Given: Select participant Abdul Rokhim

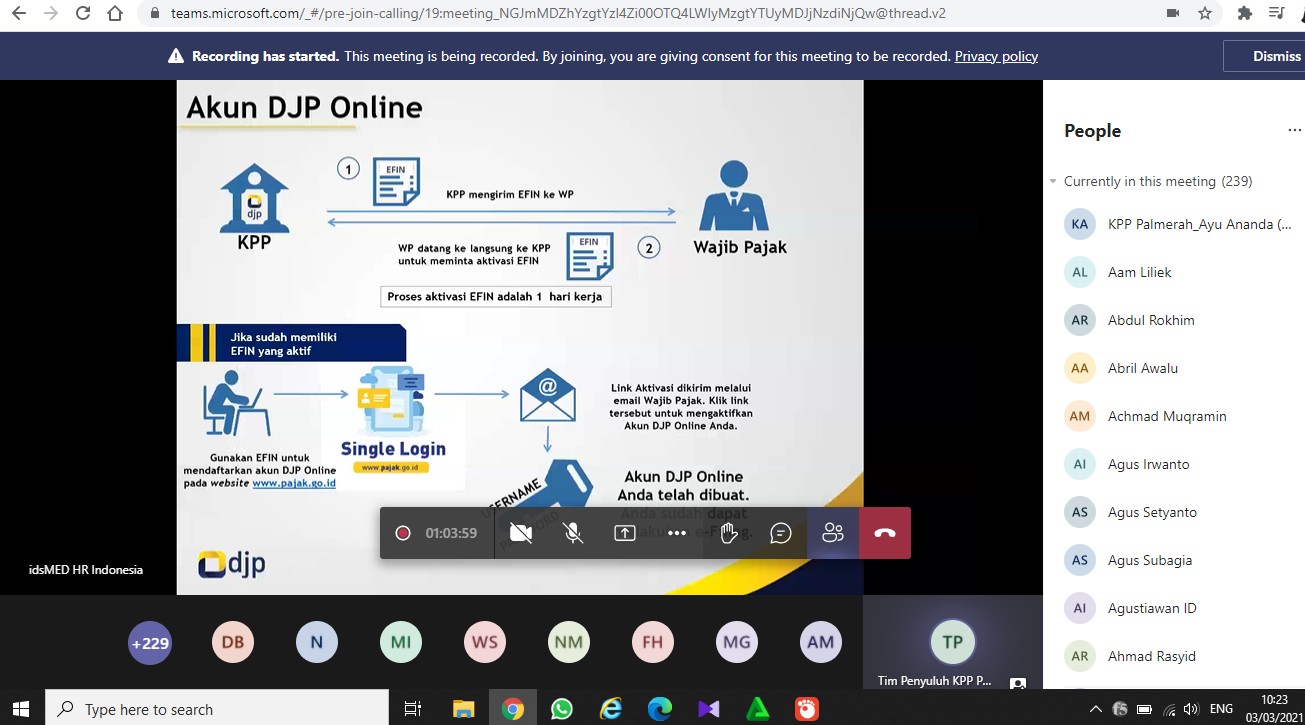Looking at the screenshot, I should tap(1150, 320).
